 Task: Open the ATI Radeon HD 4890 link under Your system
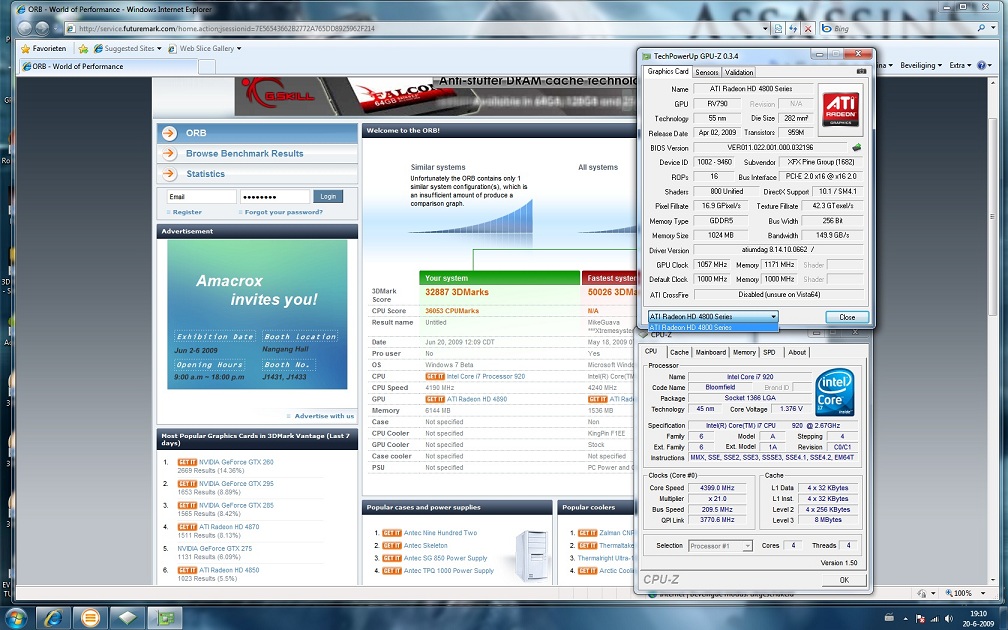[x=476, y=399]
